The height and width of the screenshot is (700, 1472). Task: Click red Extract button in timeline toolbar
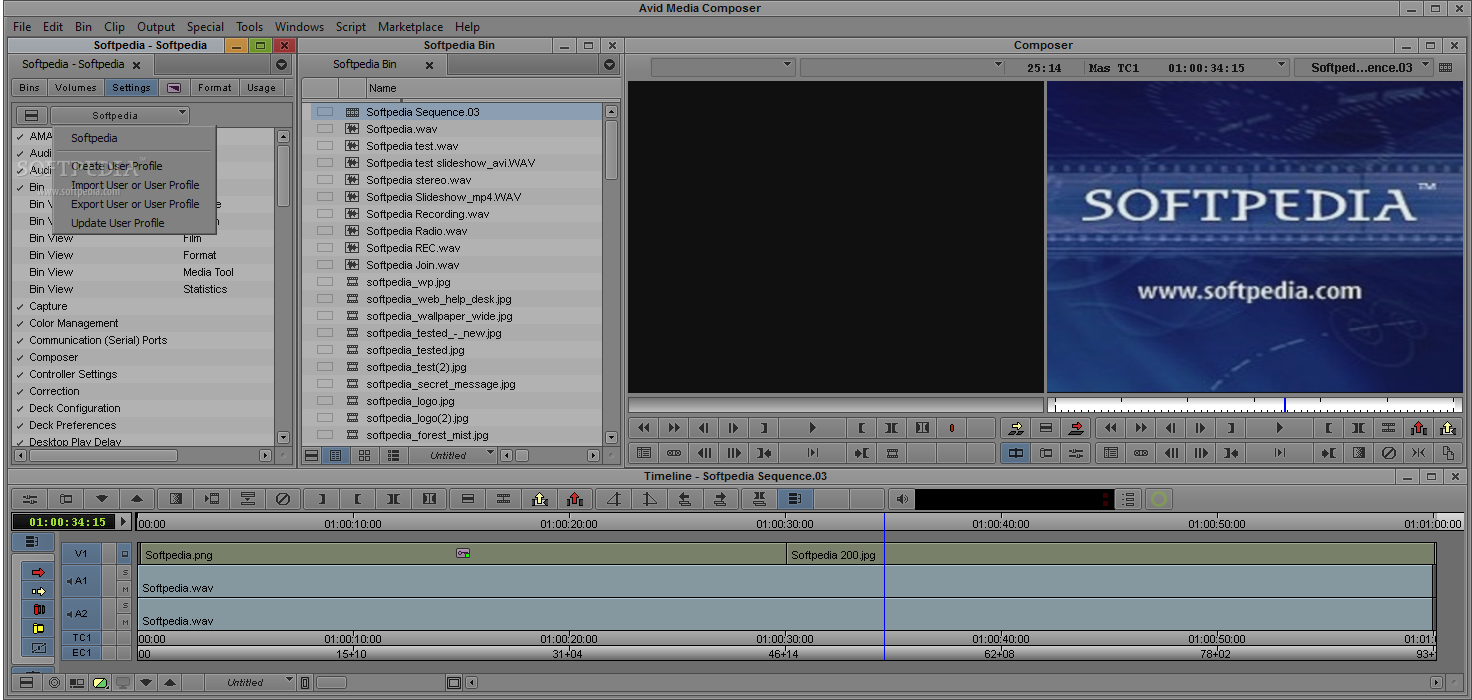(x=575, y=498)
